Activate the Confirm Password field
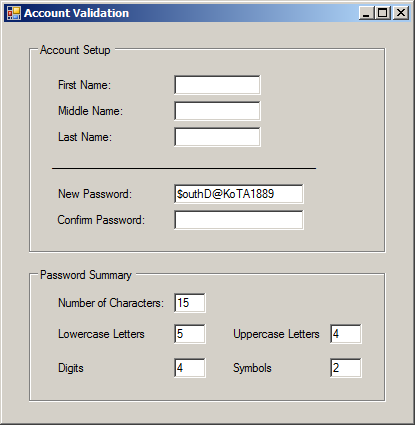Image resolution: width=415 pixels, height=425 pixels. point(239,220)
